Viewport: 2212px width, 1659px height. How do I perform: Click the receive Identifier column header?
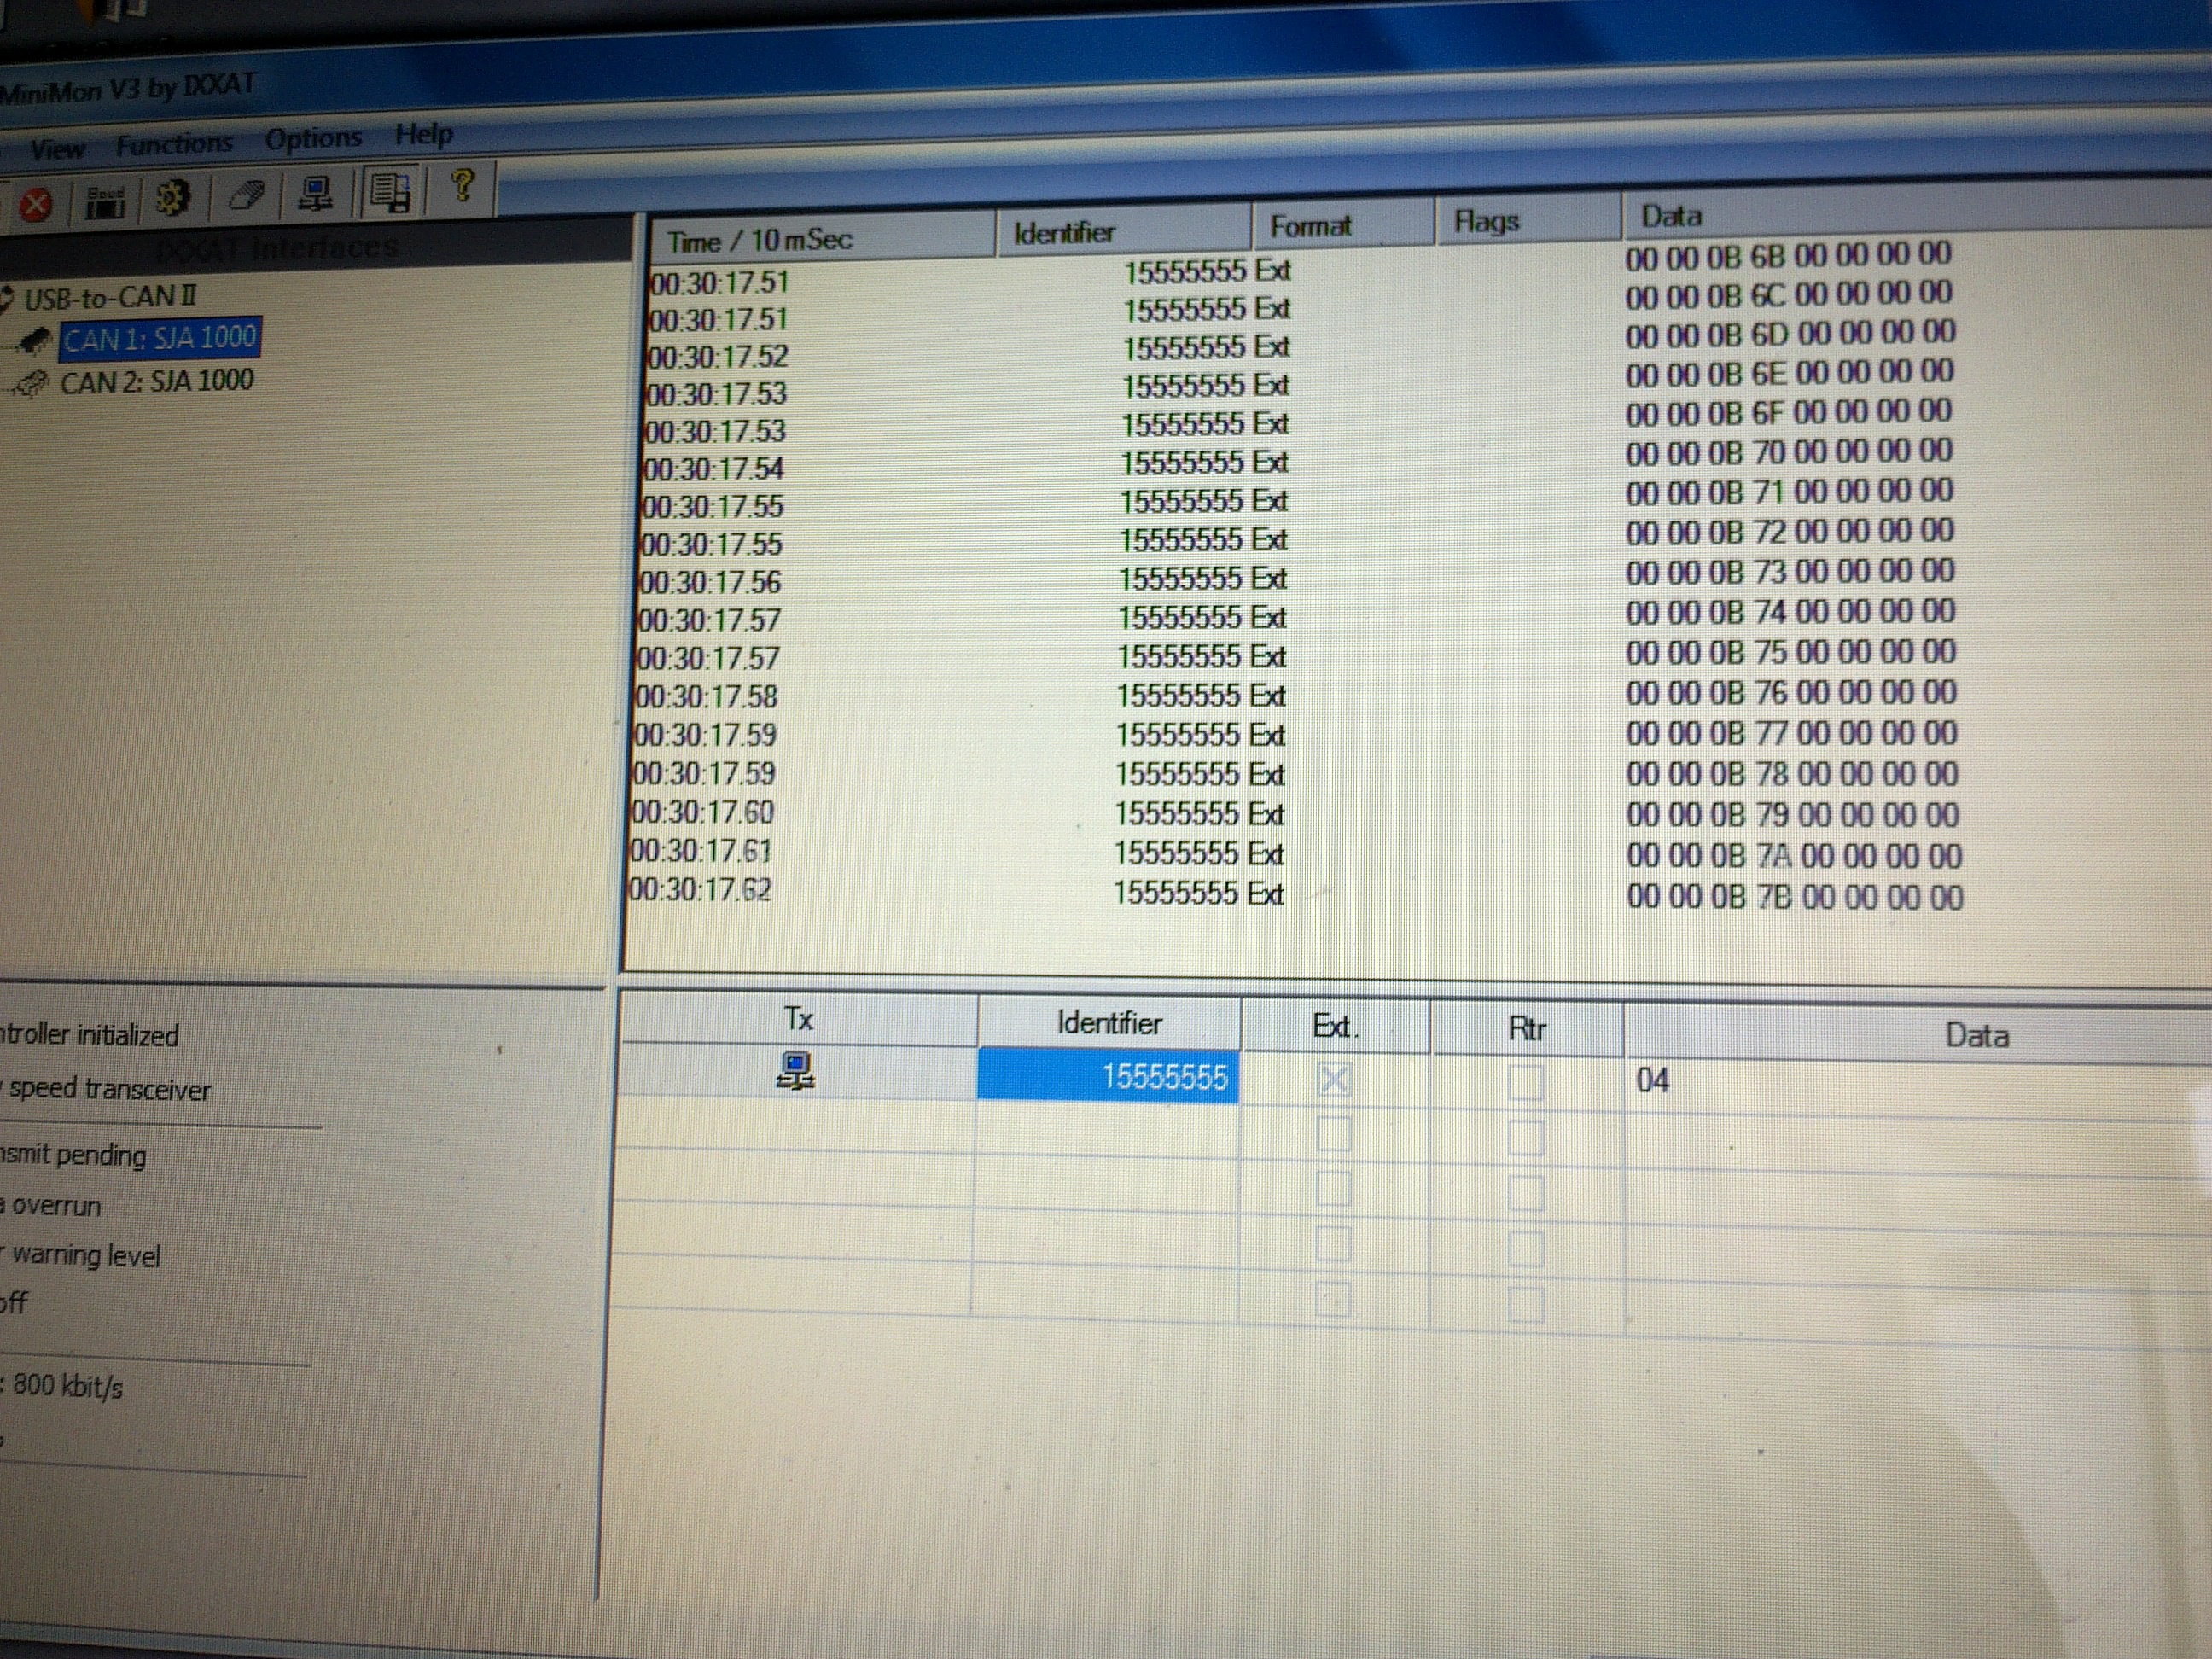click(x=1064, y=233)
